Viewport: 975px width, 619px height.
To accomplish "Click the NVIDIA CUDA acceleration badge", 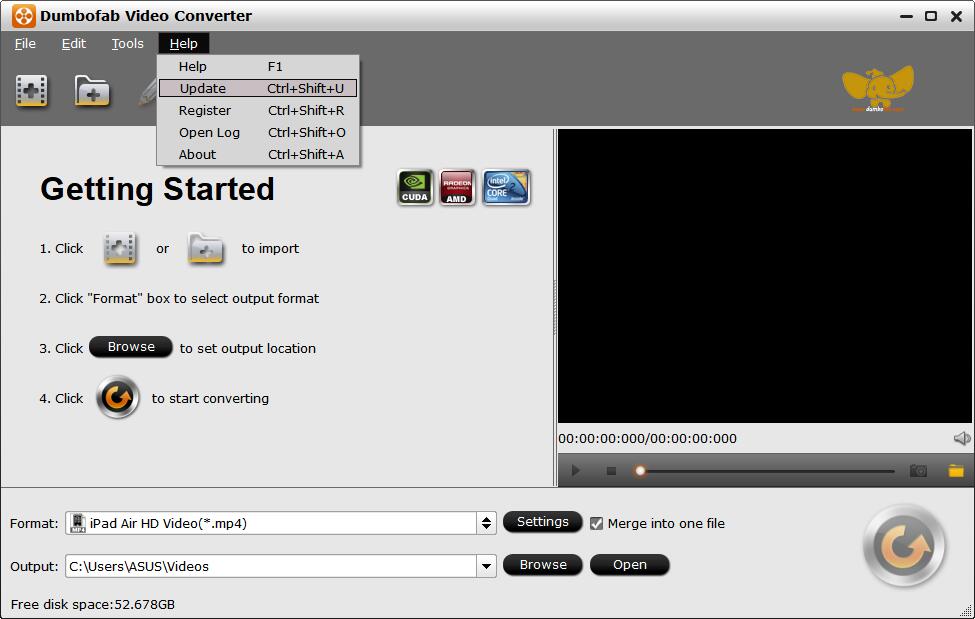I will (x=415, y=187).
